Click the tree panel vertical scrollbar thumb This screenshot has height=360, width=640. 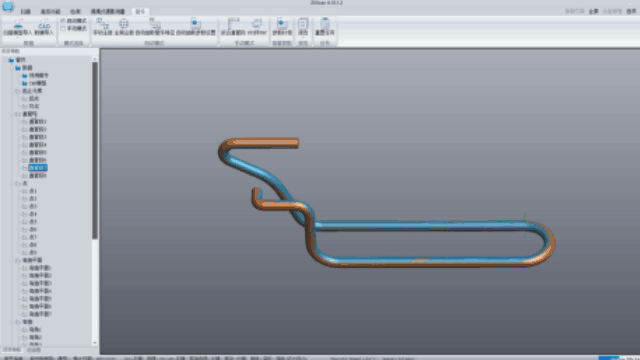click(95, 150)
